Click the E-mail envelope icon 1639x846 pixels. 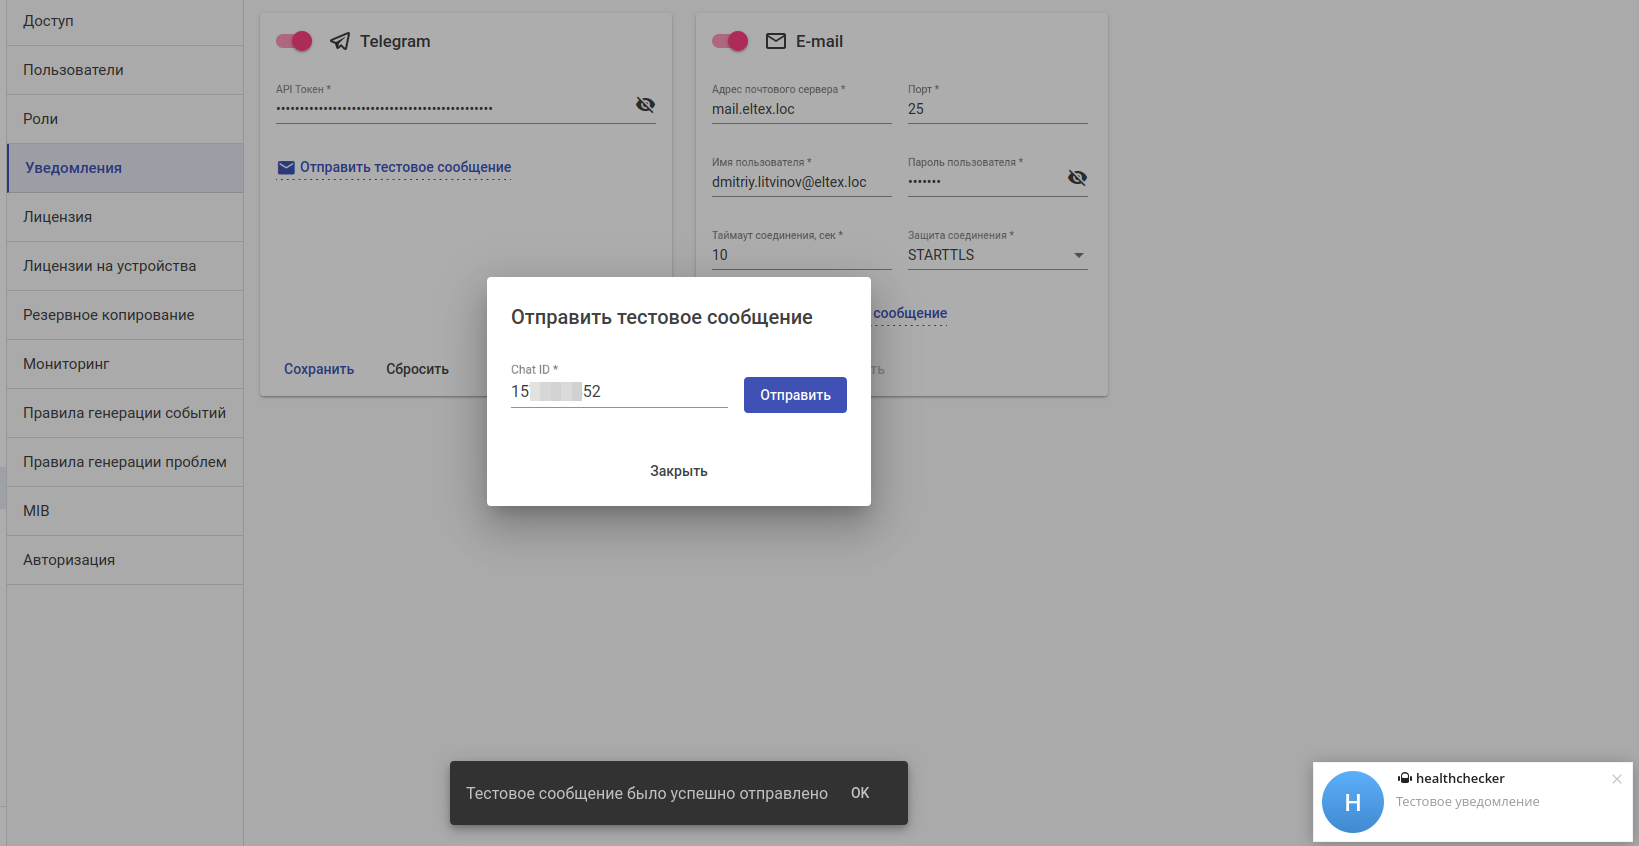click(x=776, y=41)
